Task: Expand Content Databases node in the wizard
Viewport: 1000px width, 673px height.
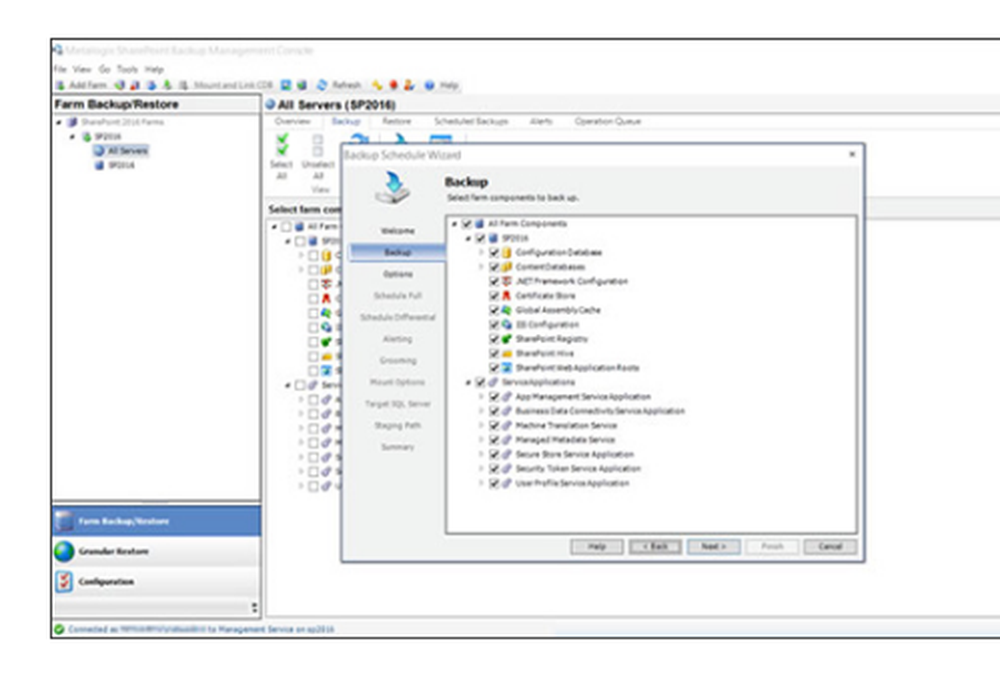Action: [x=482, y=267]
